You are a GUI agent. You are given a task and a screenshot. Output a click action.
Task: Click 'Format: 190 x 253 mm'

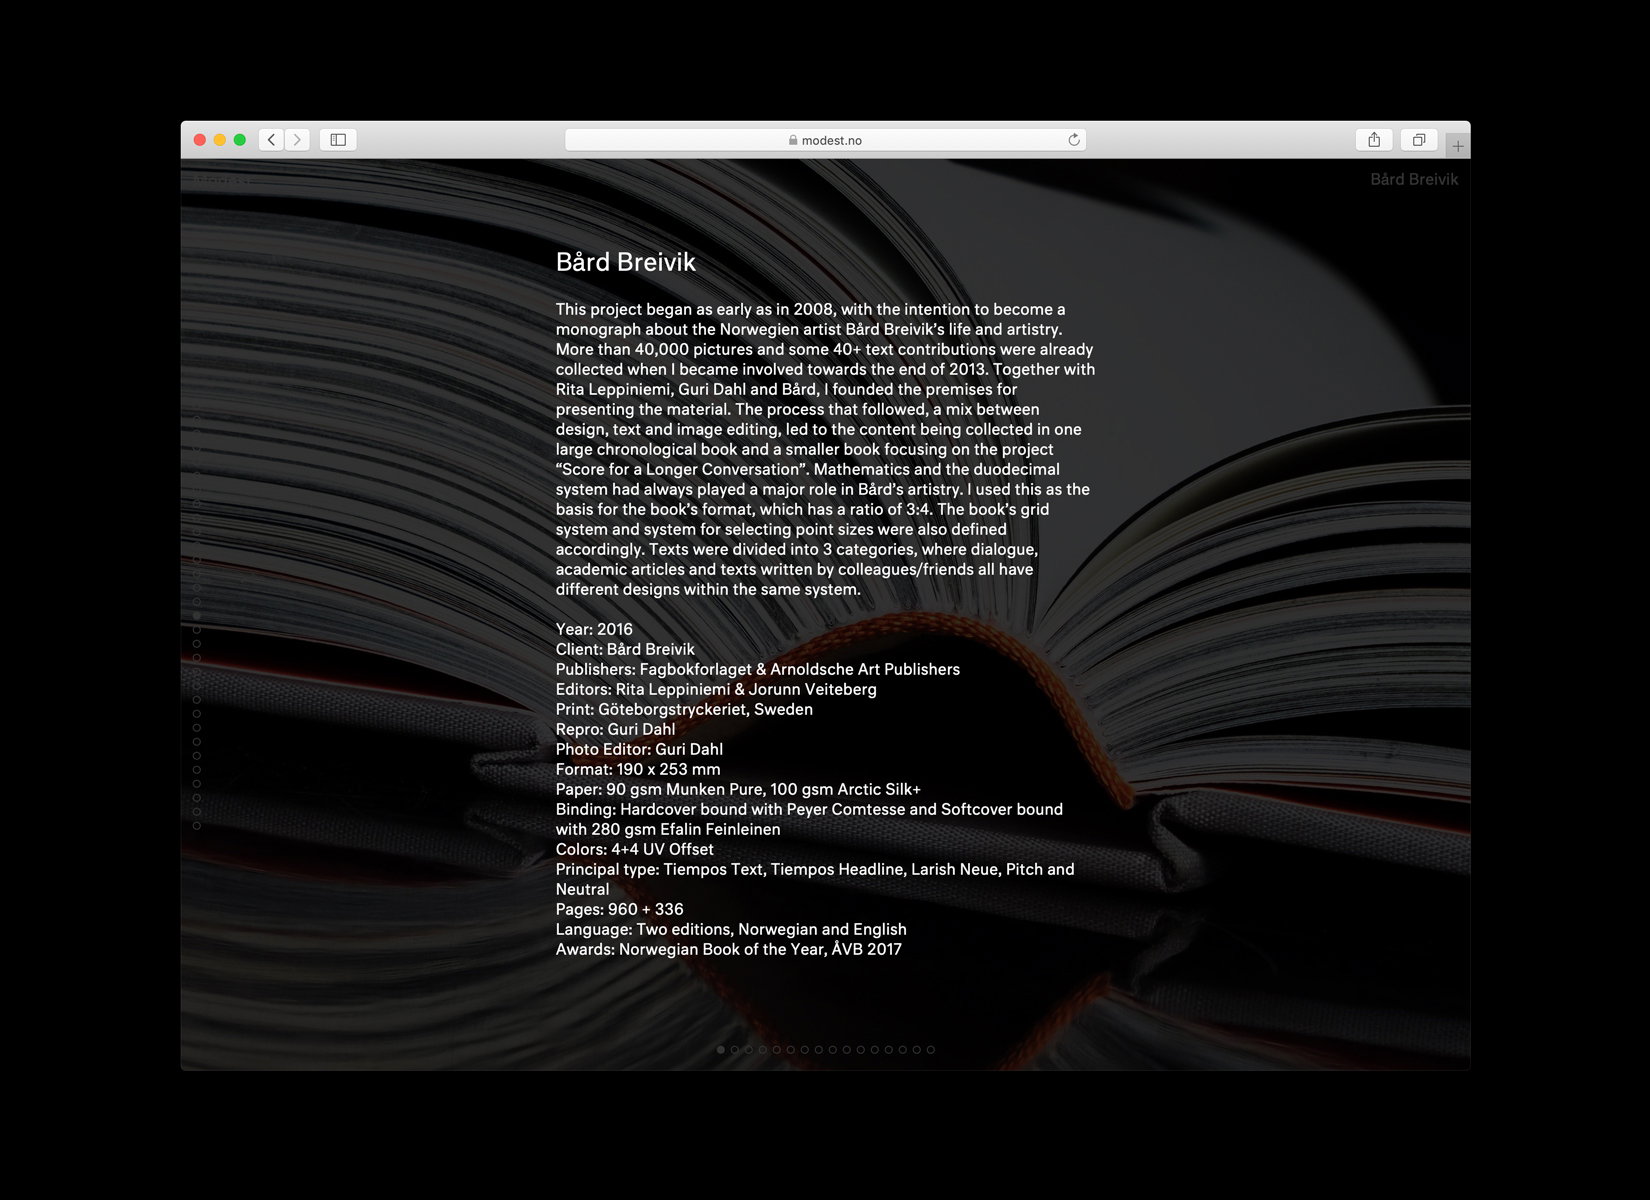point(638,769)
